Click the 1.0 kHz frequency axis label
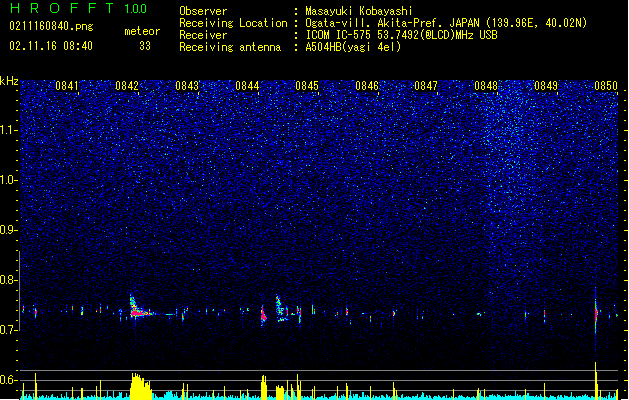This screenshot has width=629, height=400. (x=8, y=180)
